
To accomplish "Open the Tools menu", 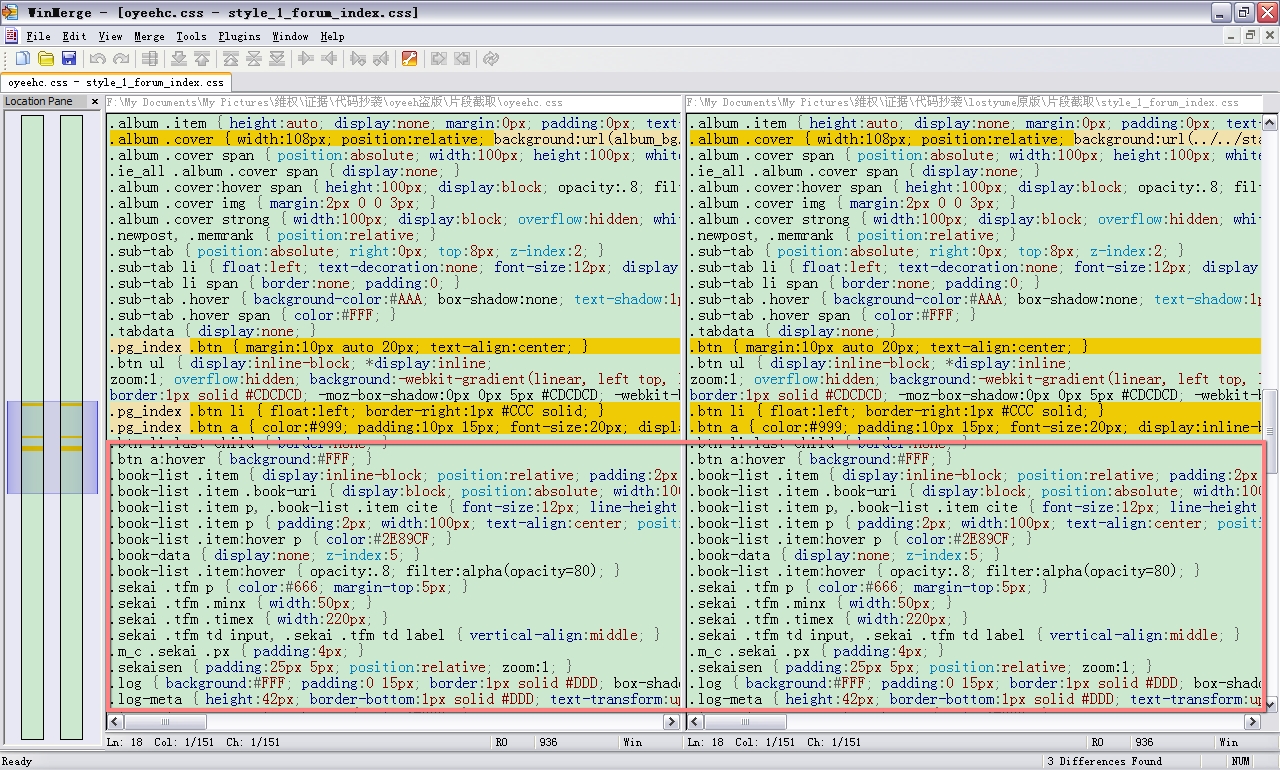I will click(191, 36).
